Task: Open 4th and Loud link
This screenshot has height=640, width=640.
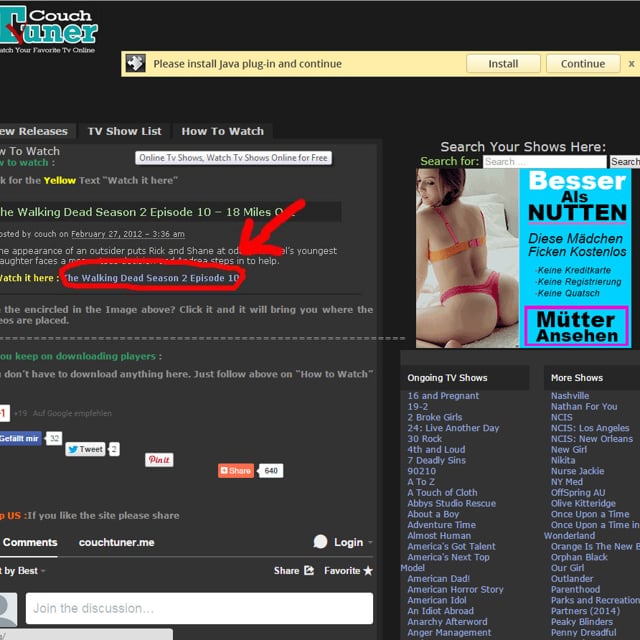Action: tap(436, 449)
